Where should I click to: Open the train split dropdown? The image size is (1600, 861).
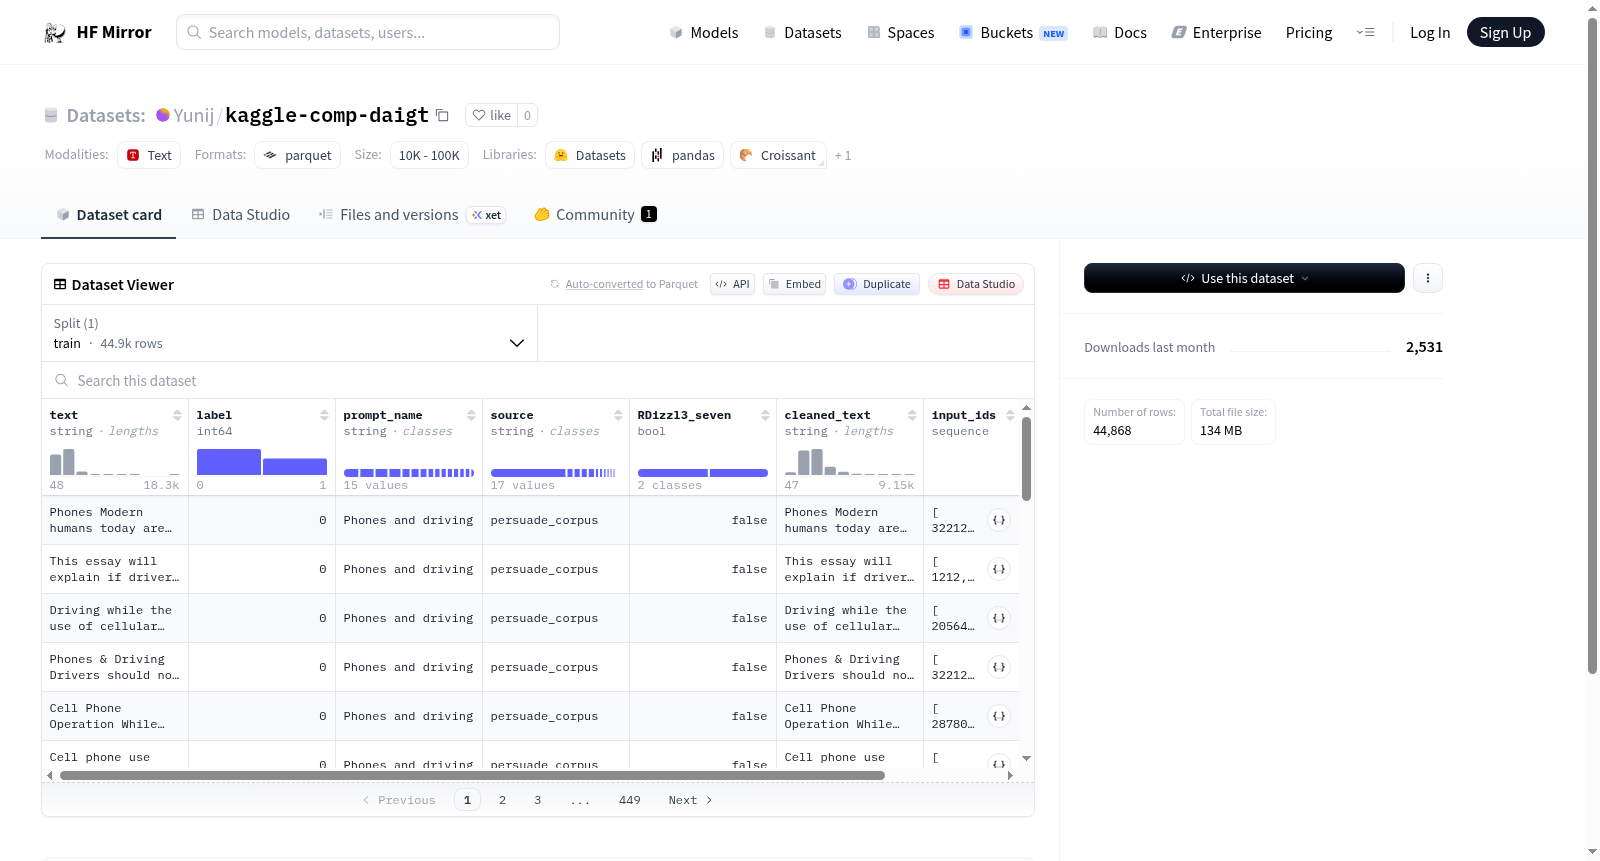(289, 333)
